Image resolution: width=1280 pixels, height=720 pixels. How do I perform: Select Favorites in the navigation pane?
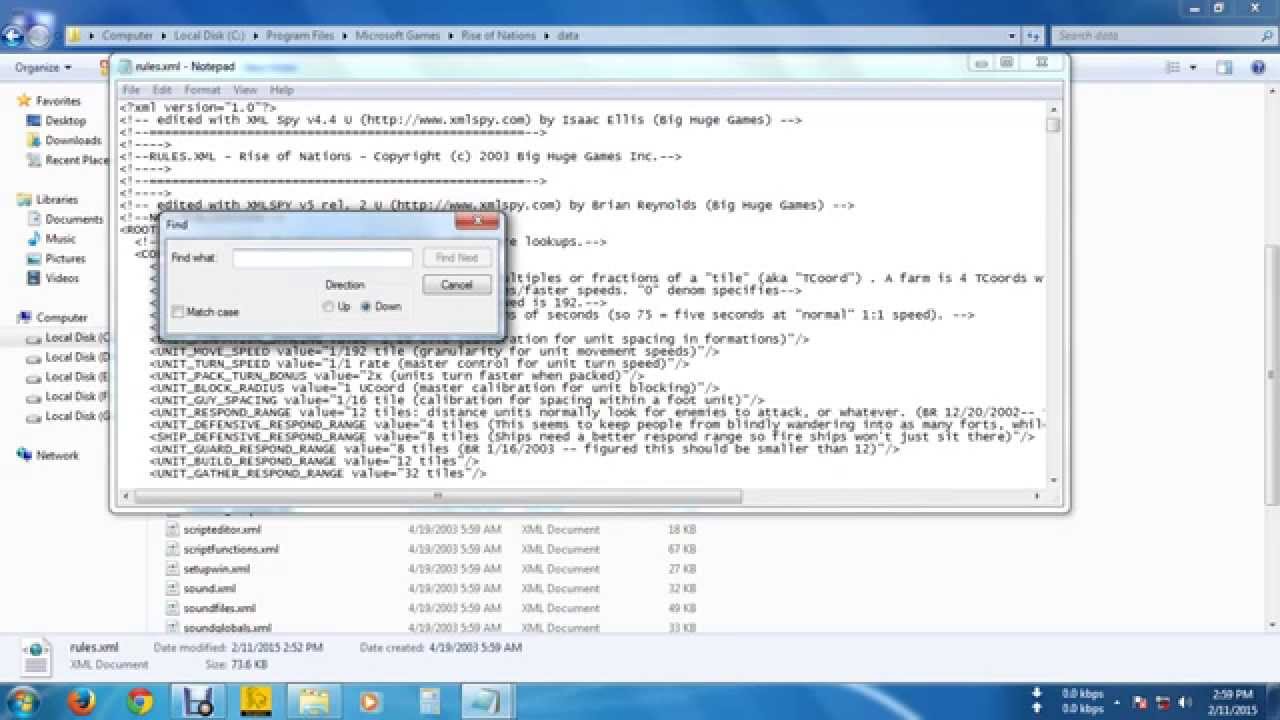[x=58, y=101]
